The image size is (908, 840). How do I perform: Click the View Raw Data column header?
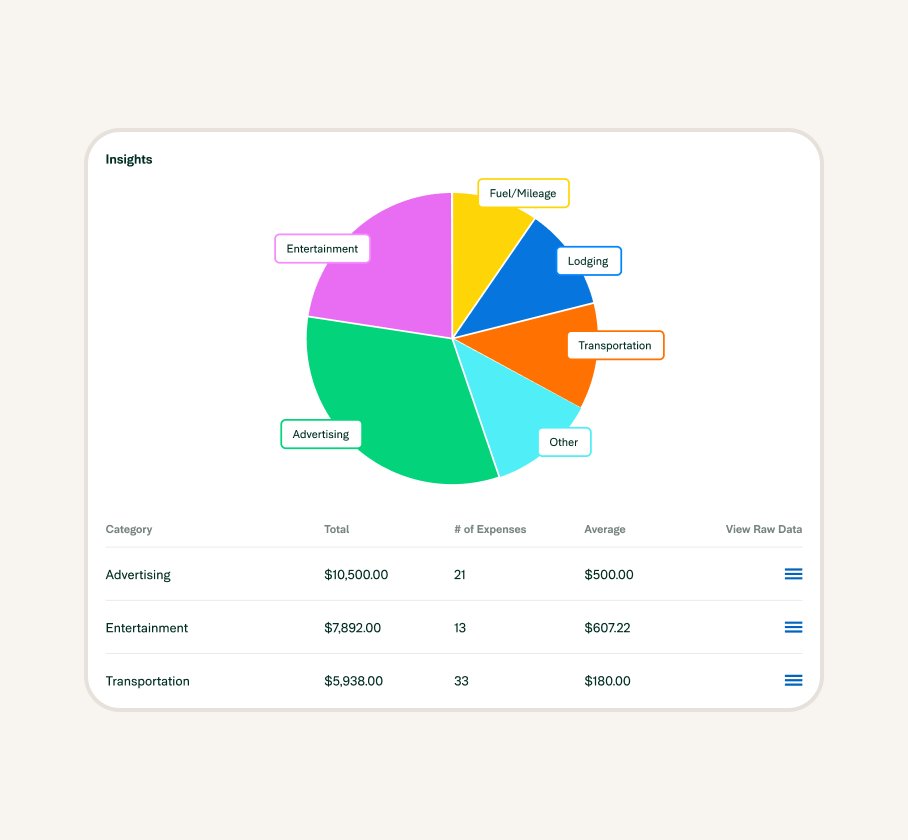(764, 529)
